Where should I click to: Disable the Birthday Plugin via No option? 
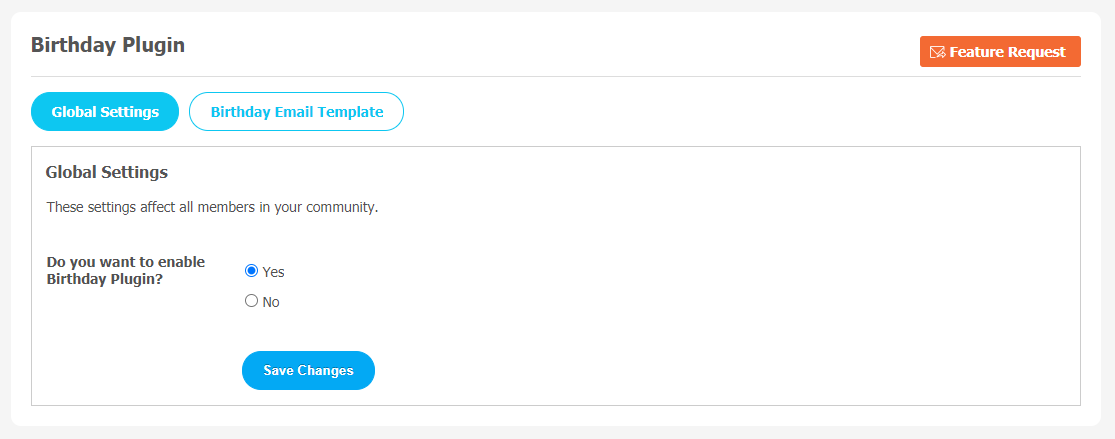tap(251, 301)
